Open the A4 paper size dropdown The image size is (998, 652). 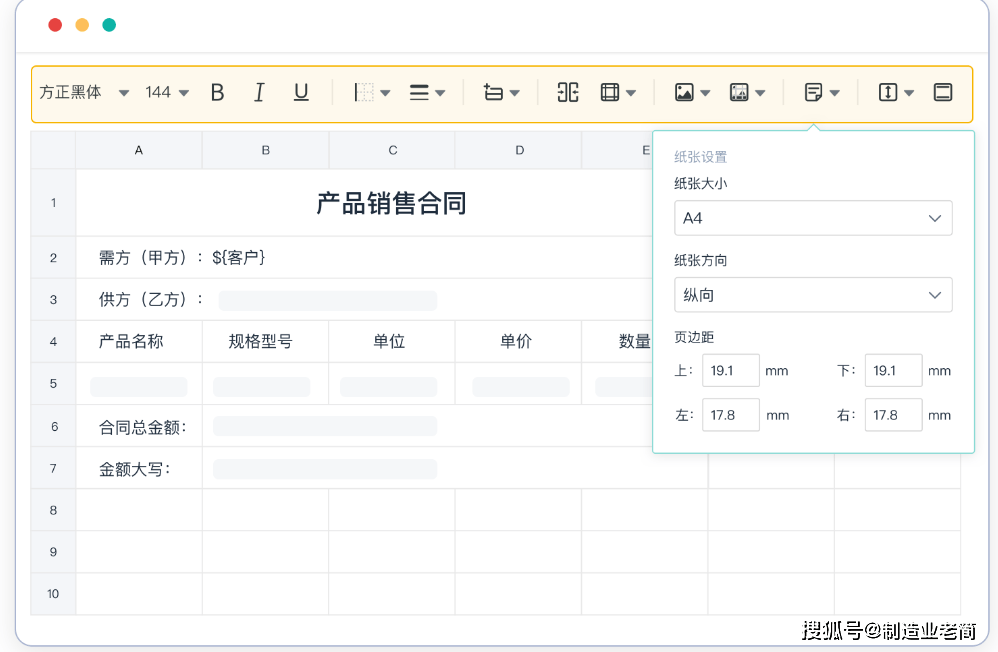click(813, 218)
